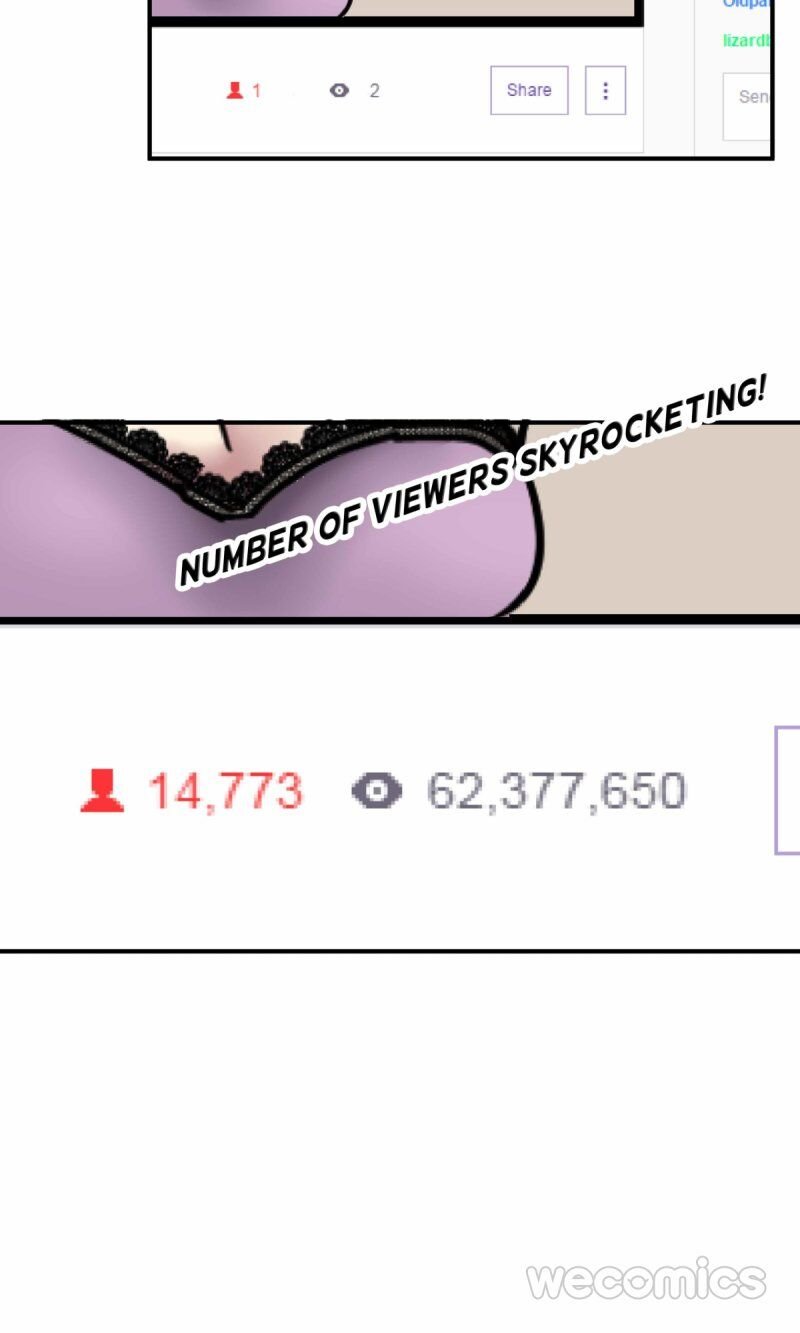Click the wecomics watermark logo
800x1333 pixels.
pos(647,1280)
